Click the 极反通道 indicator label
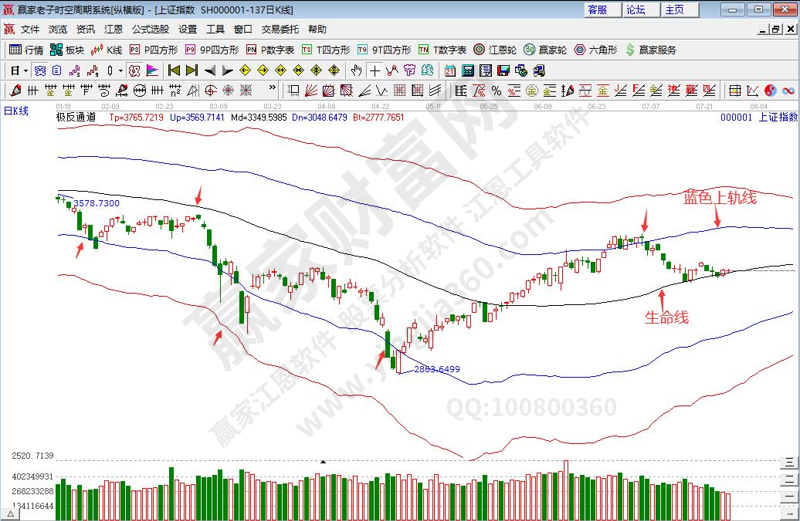Image resolution: width=800 pixels, height=521 pixels. [76, 117]
